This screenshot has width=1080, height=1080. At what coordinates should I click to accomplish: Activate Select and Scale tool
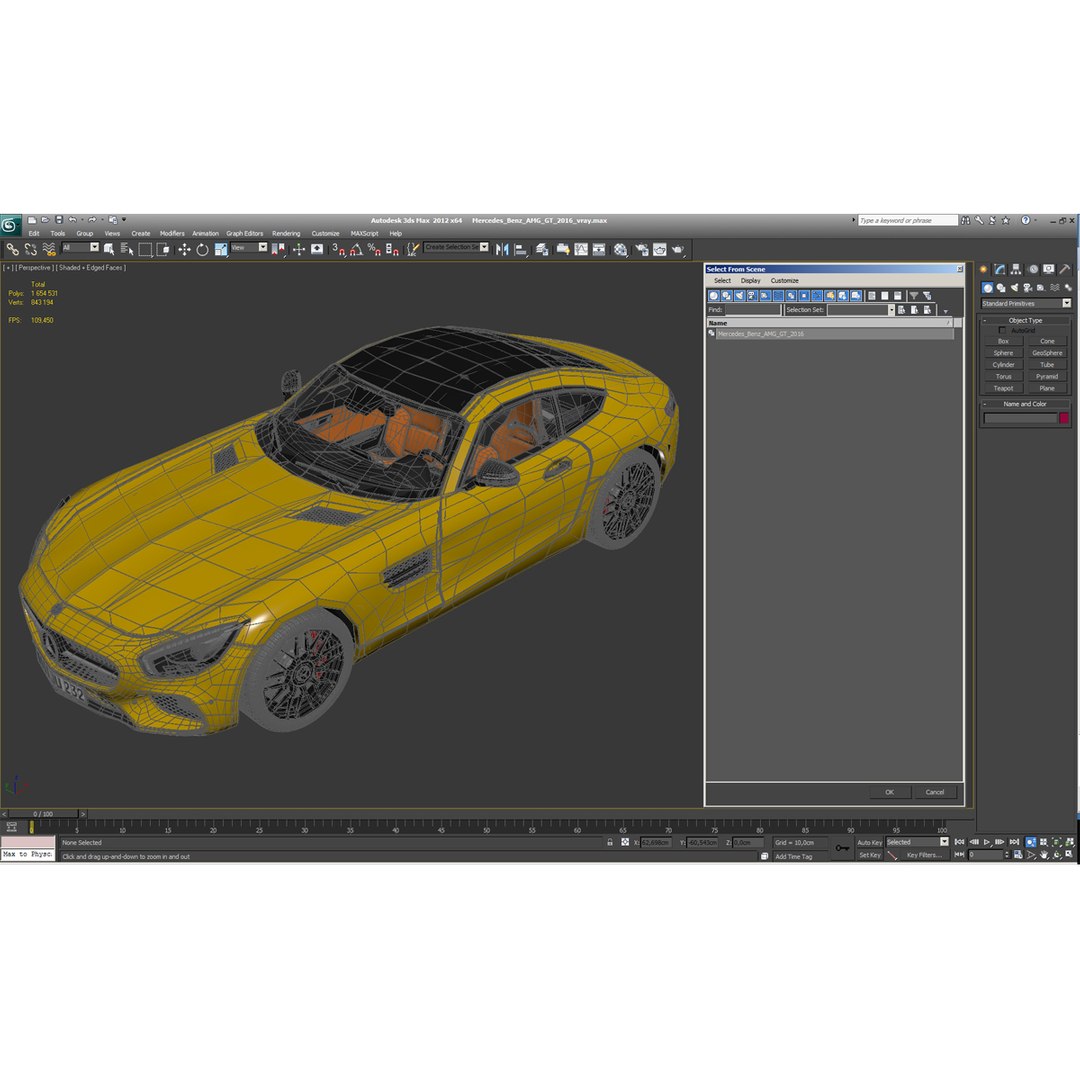220,249
